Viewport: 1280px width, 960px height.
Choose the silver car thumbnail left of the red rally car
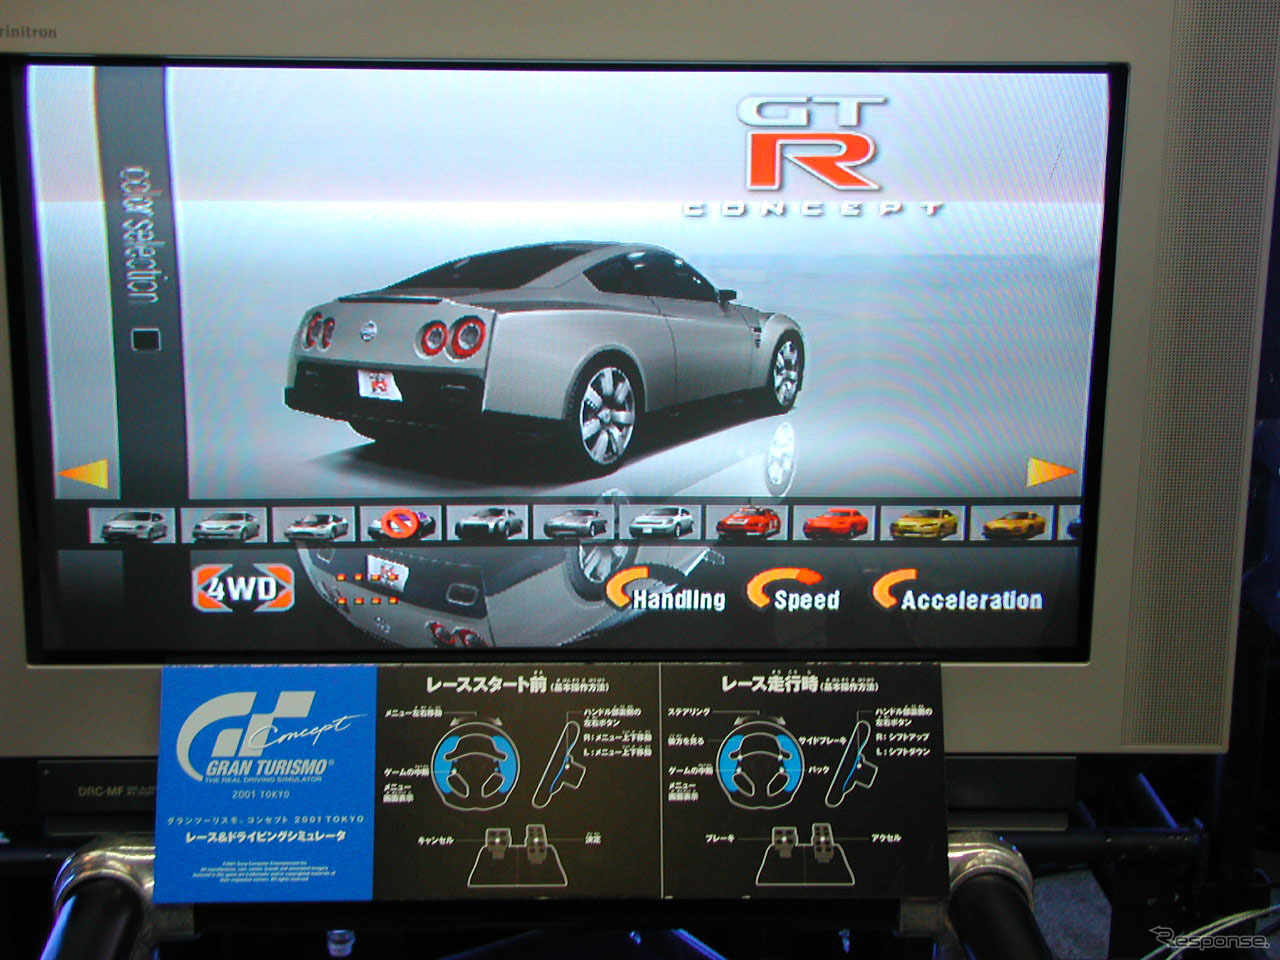[x=660, y=522]
